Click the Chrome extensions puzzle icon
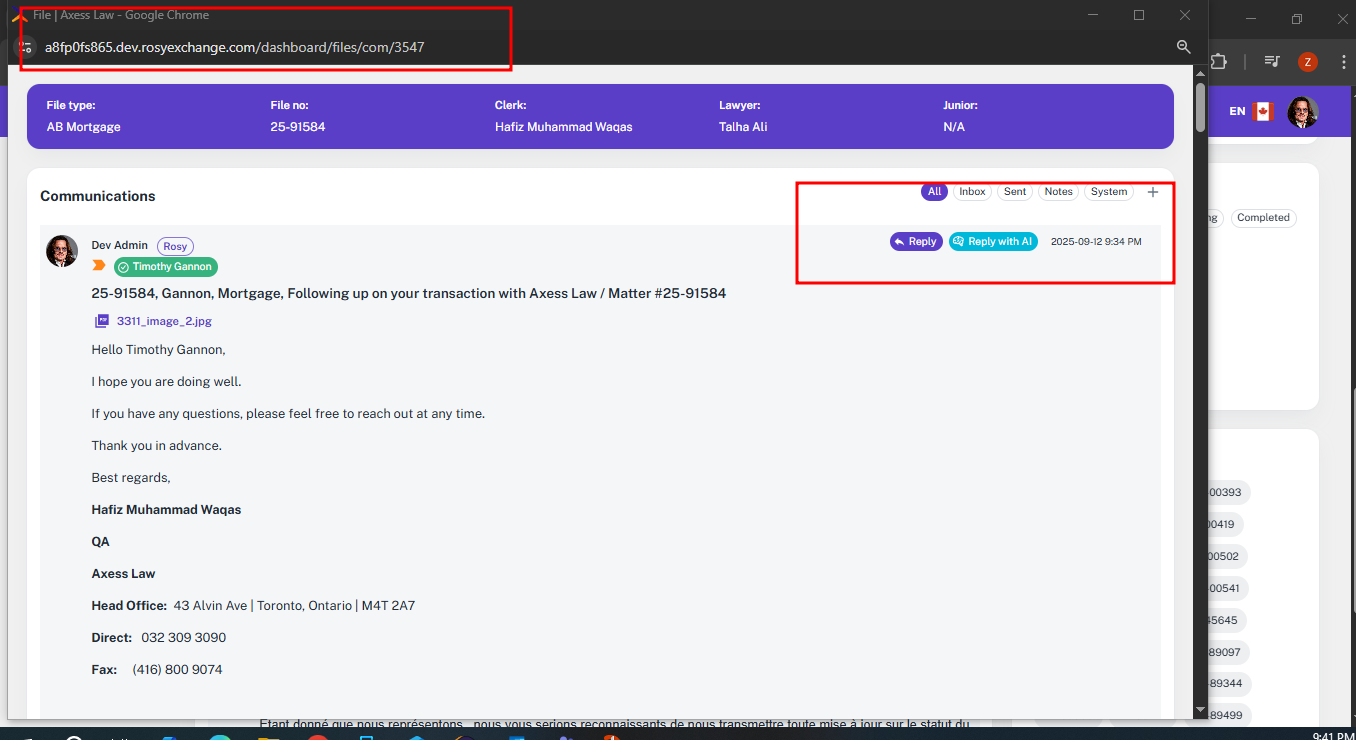Image resolution: width=1356 pixels, height=740 pixels. point(1218,62)
